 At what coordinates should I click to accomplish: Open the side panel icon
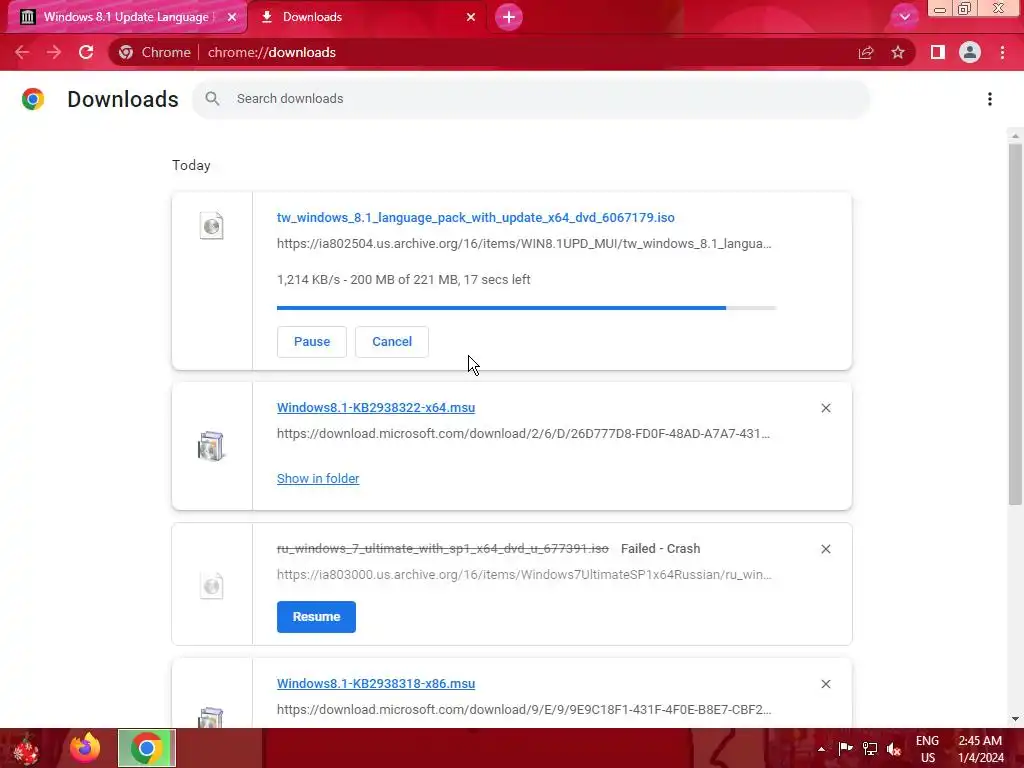point(938,52)
